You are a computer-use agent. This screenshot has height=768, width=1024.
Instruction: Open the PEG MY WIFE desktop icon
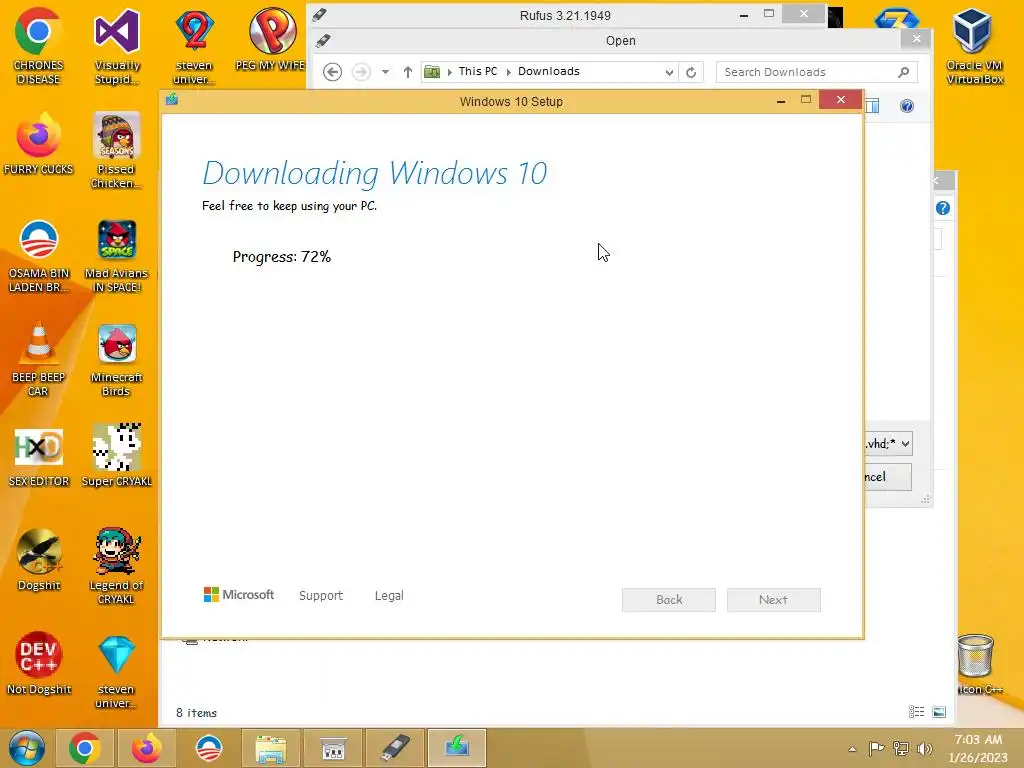(270, 39)
